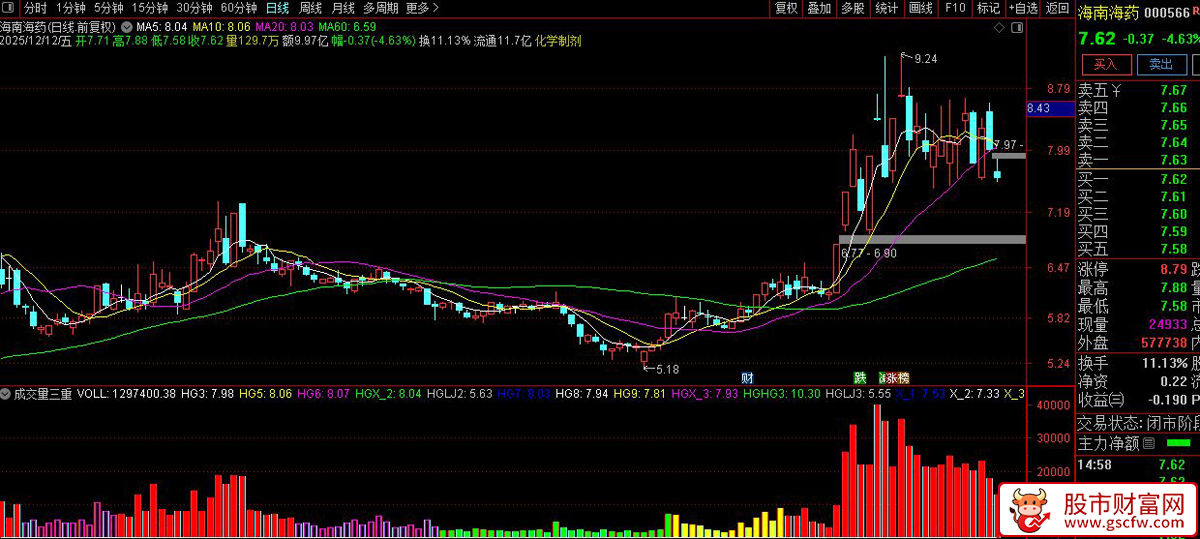
Task: Switch to the 月线 monthly tab
Action: pos(343,7)
